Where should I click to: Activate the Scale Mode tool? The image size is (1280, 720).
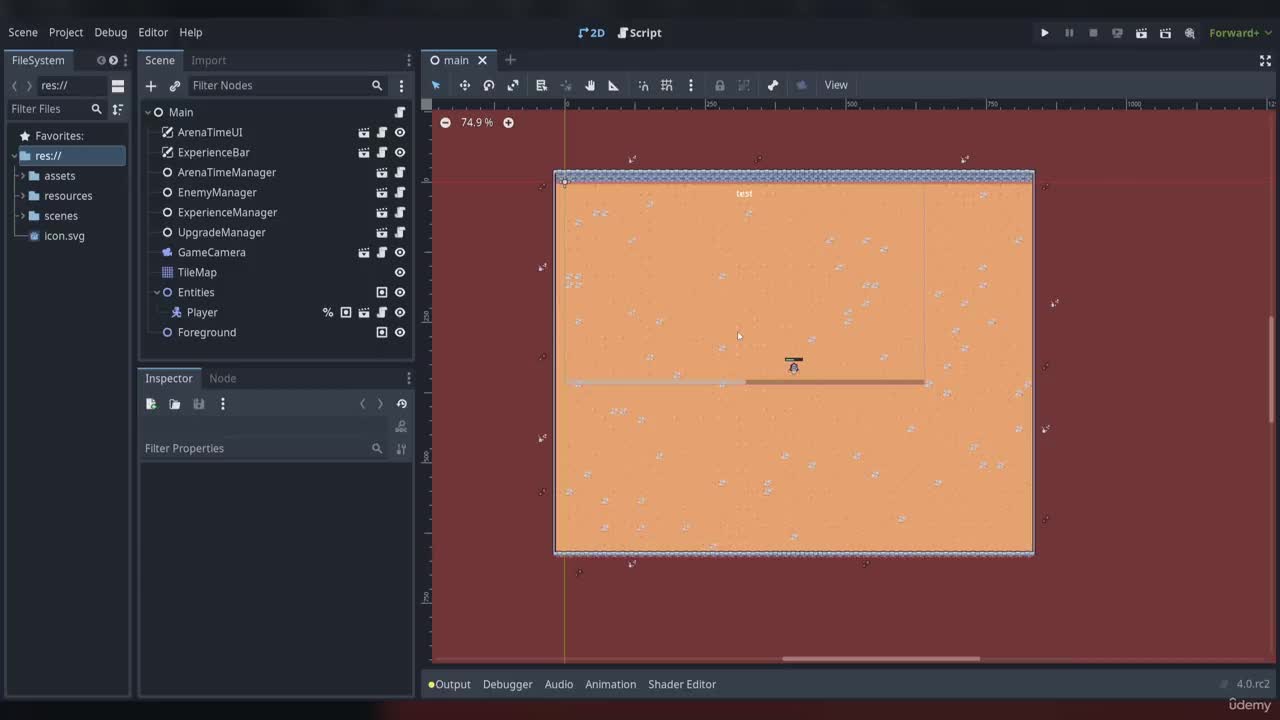[513, 85]
